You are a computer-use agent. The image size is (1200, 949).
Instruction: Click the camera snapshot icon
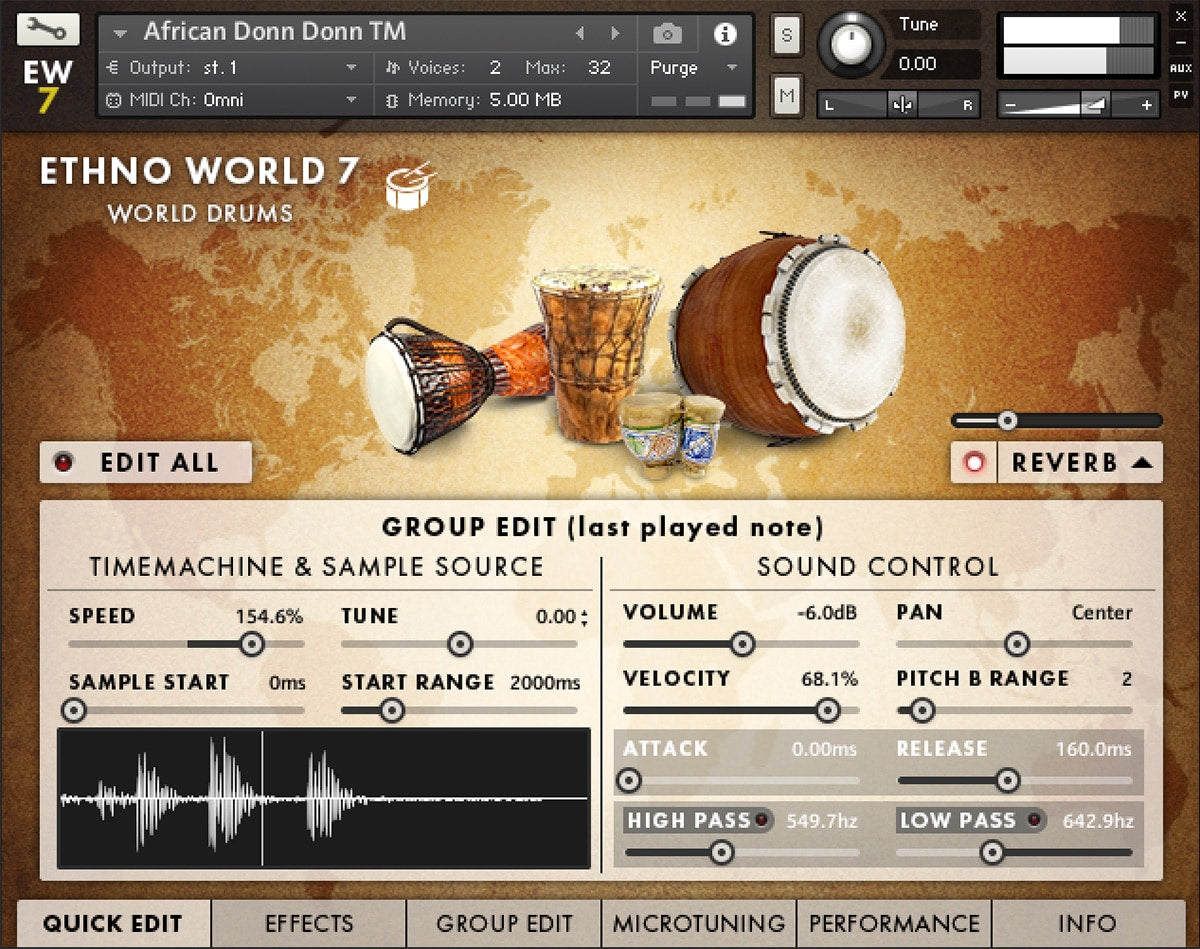[667, 34]
